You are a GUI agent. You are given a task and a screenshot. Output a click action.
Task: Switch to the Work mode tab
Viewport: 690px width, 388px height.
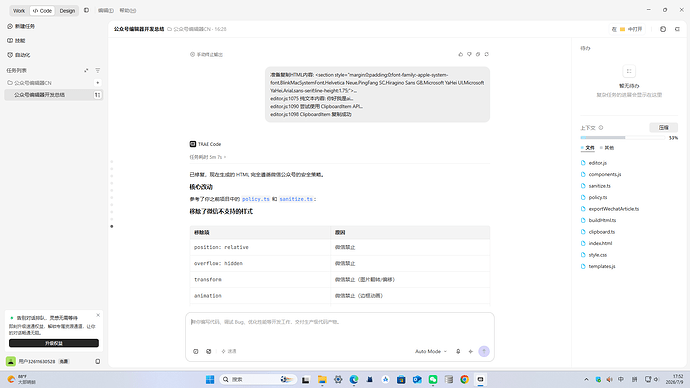[19, 11]
